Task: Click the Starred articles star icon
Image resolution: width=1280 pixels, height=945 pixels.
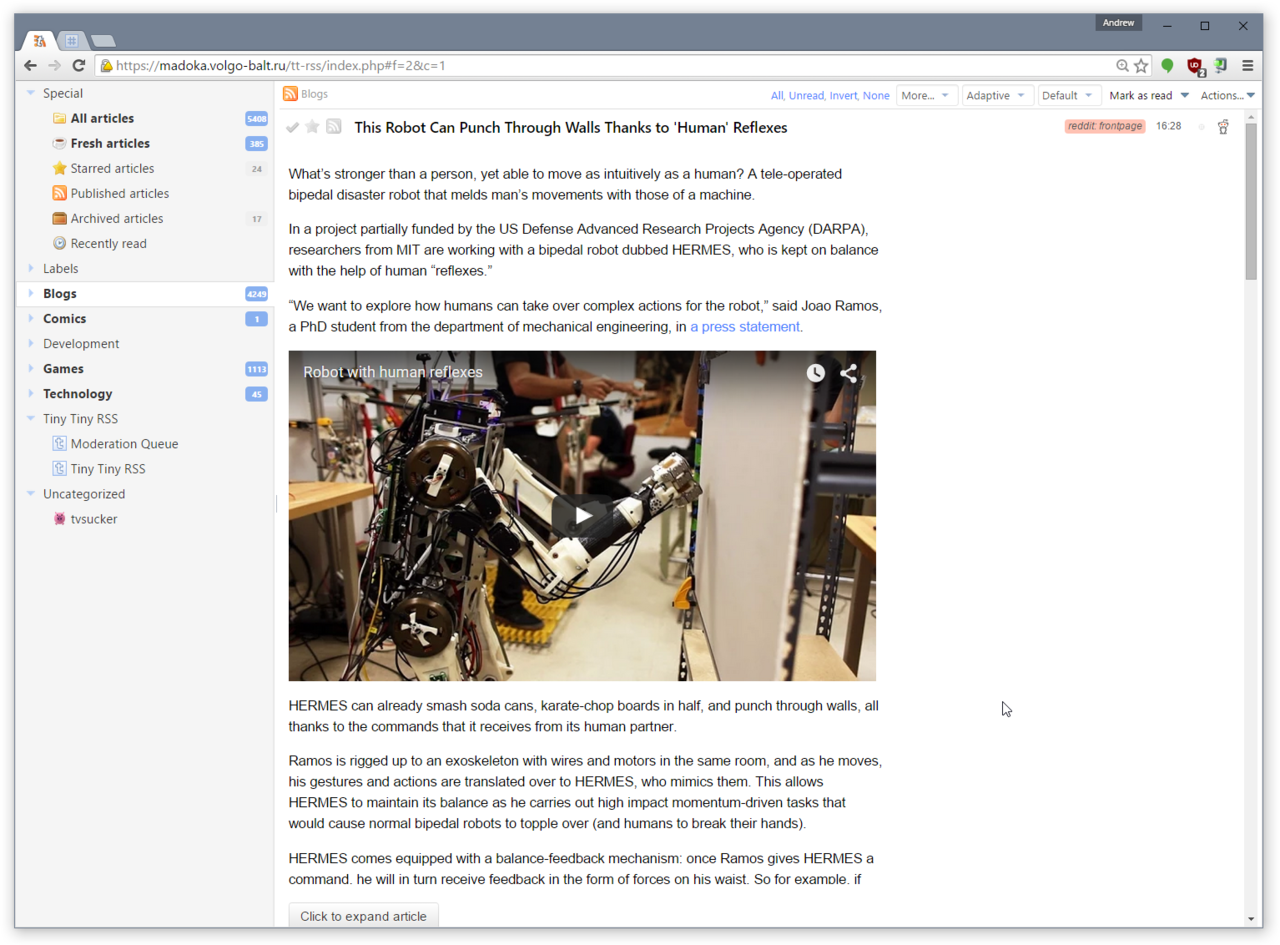Action: click(x=60, y=168)
